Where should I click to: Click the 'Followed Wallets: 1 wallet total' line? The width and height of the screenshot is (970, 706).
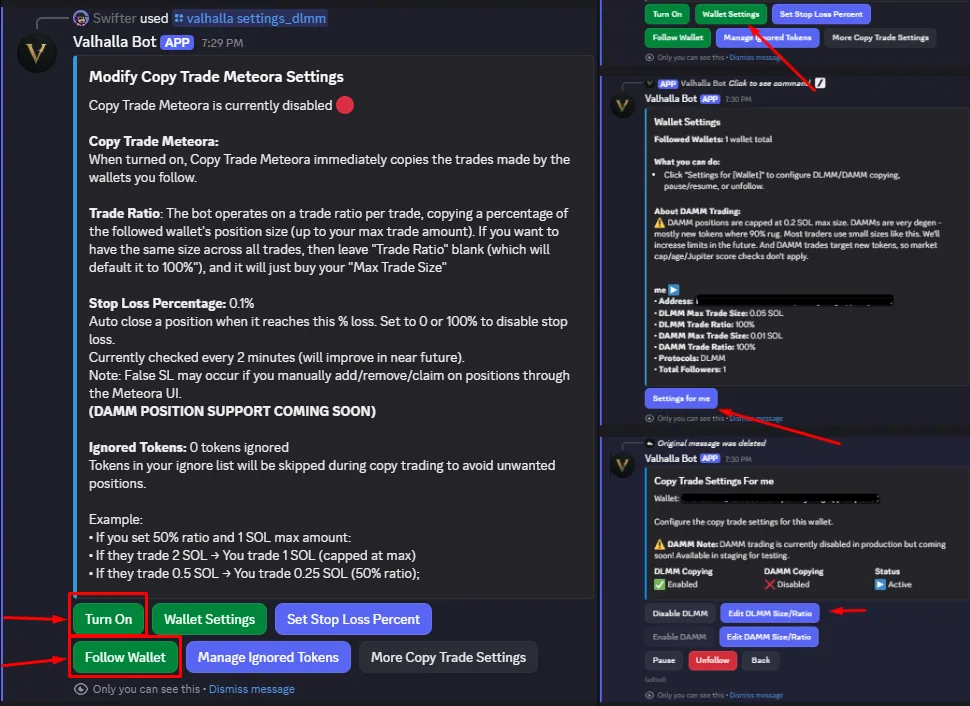pos(713,139)
